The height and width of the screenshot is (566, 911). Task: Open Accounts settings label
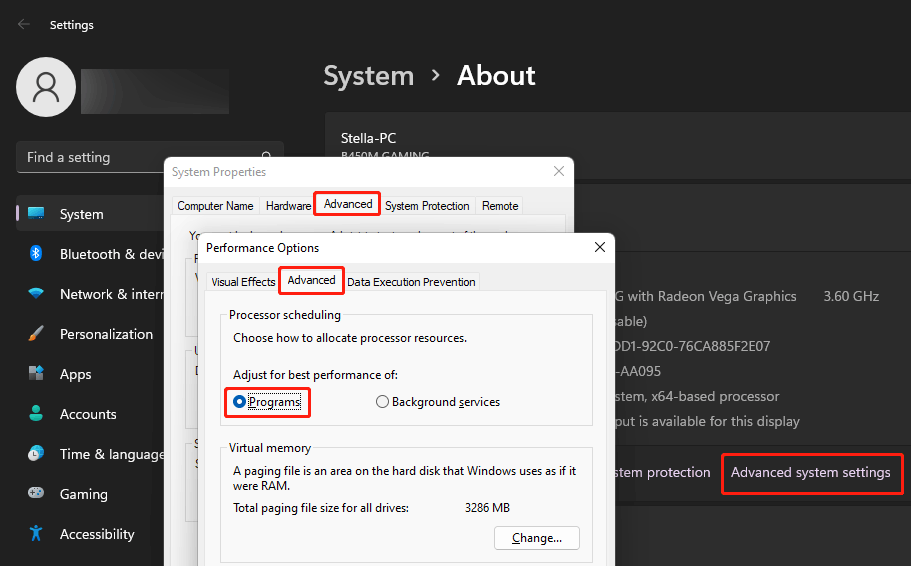point(88,414)
